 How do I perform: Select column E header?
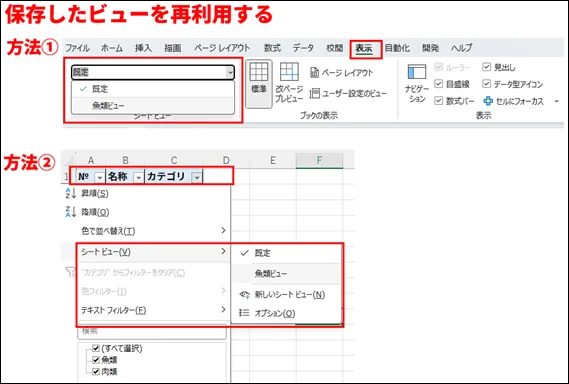click(x=273, y=160)
